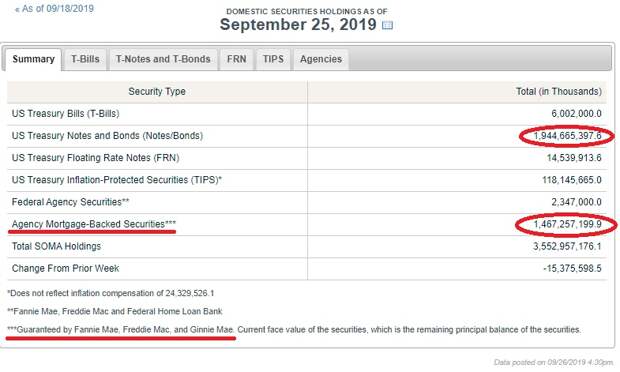Image resolution: width=620 pixels, height=372 pixels.
Task: Switch to the Agencies tab
Action: pyautogui.click(x=321, y=59)
